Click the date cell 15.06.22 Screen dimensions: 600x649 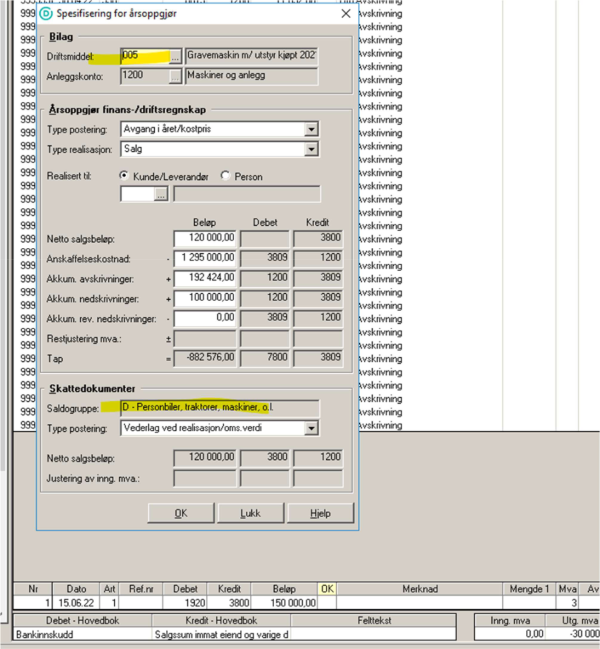pyautogui.click(x=76, y=603)
